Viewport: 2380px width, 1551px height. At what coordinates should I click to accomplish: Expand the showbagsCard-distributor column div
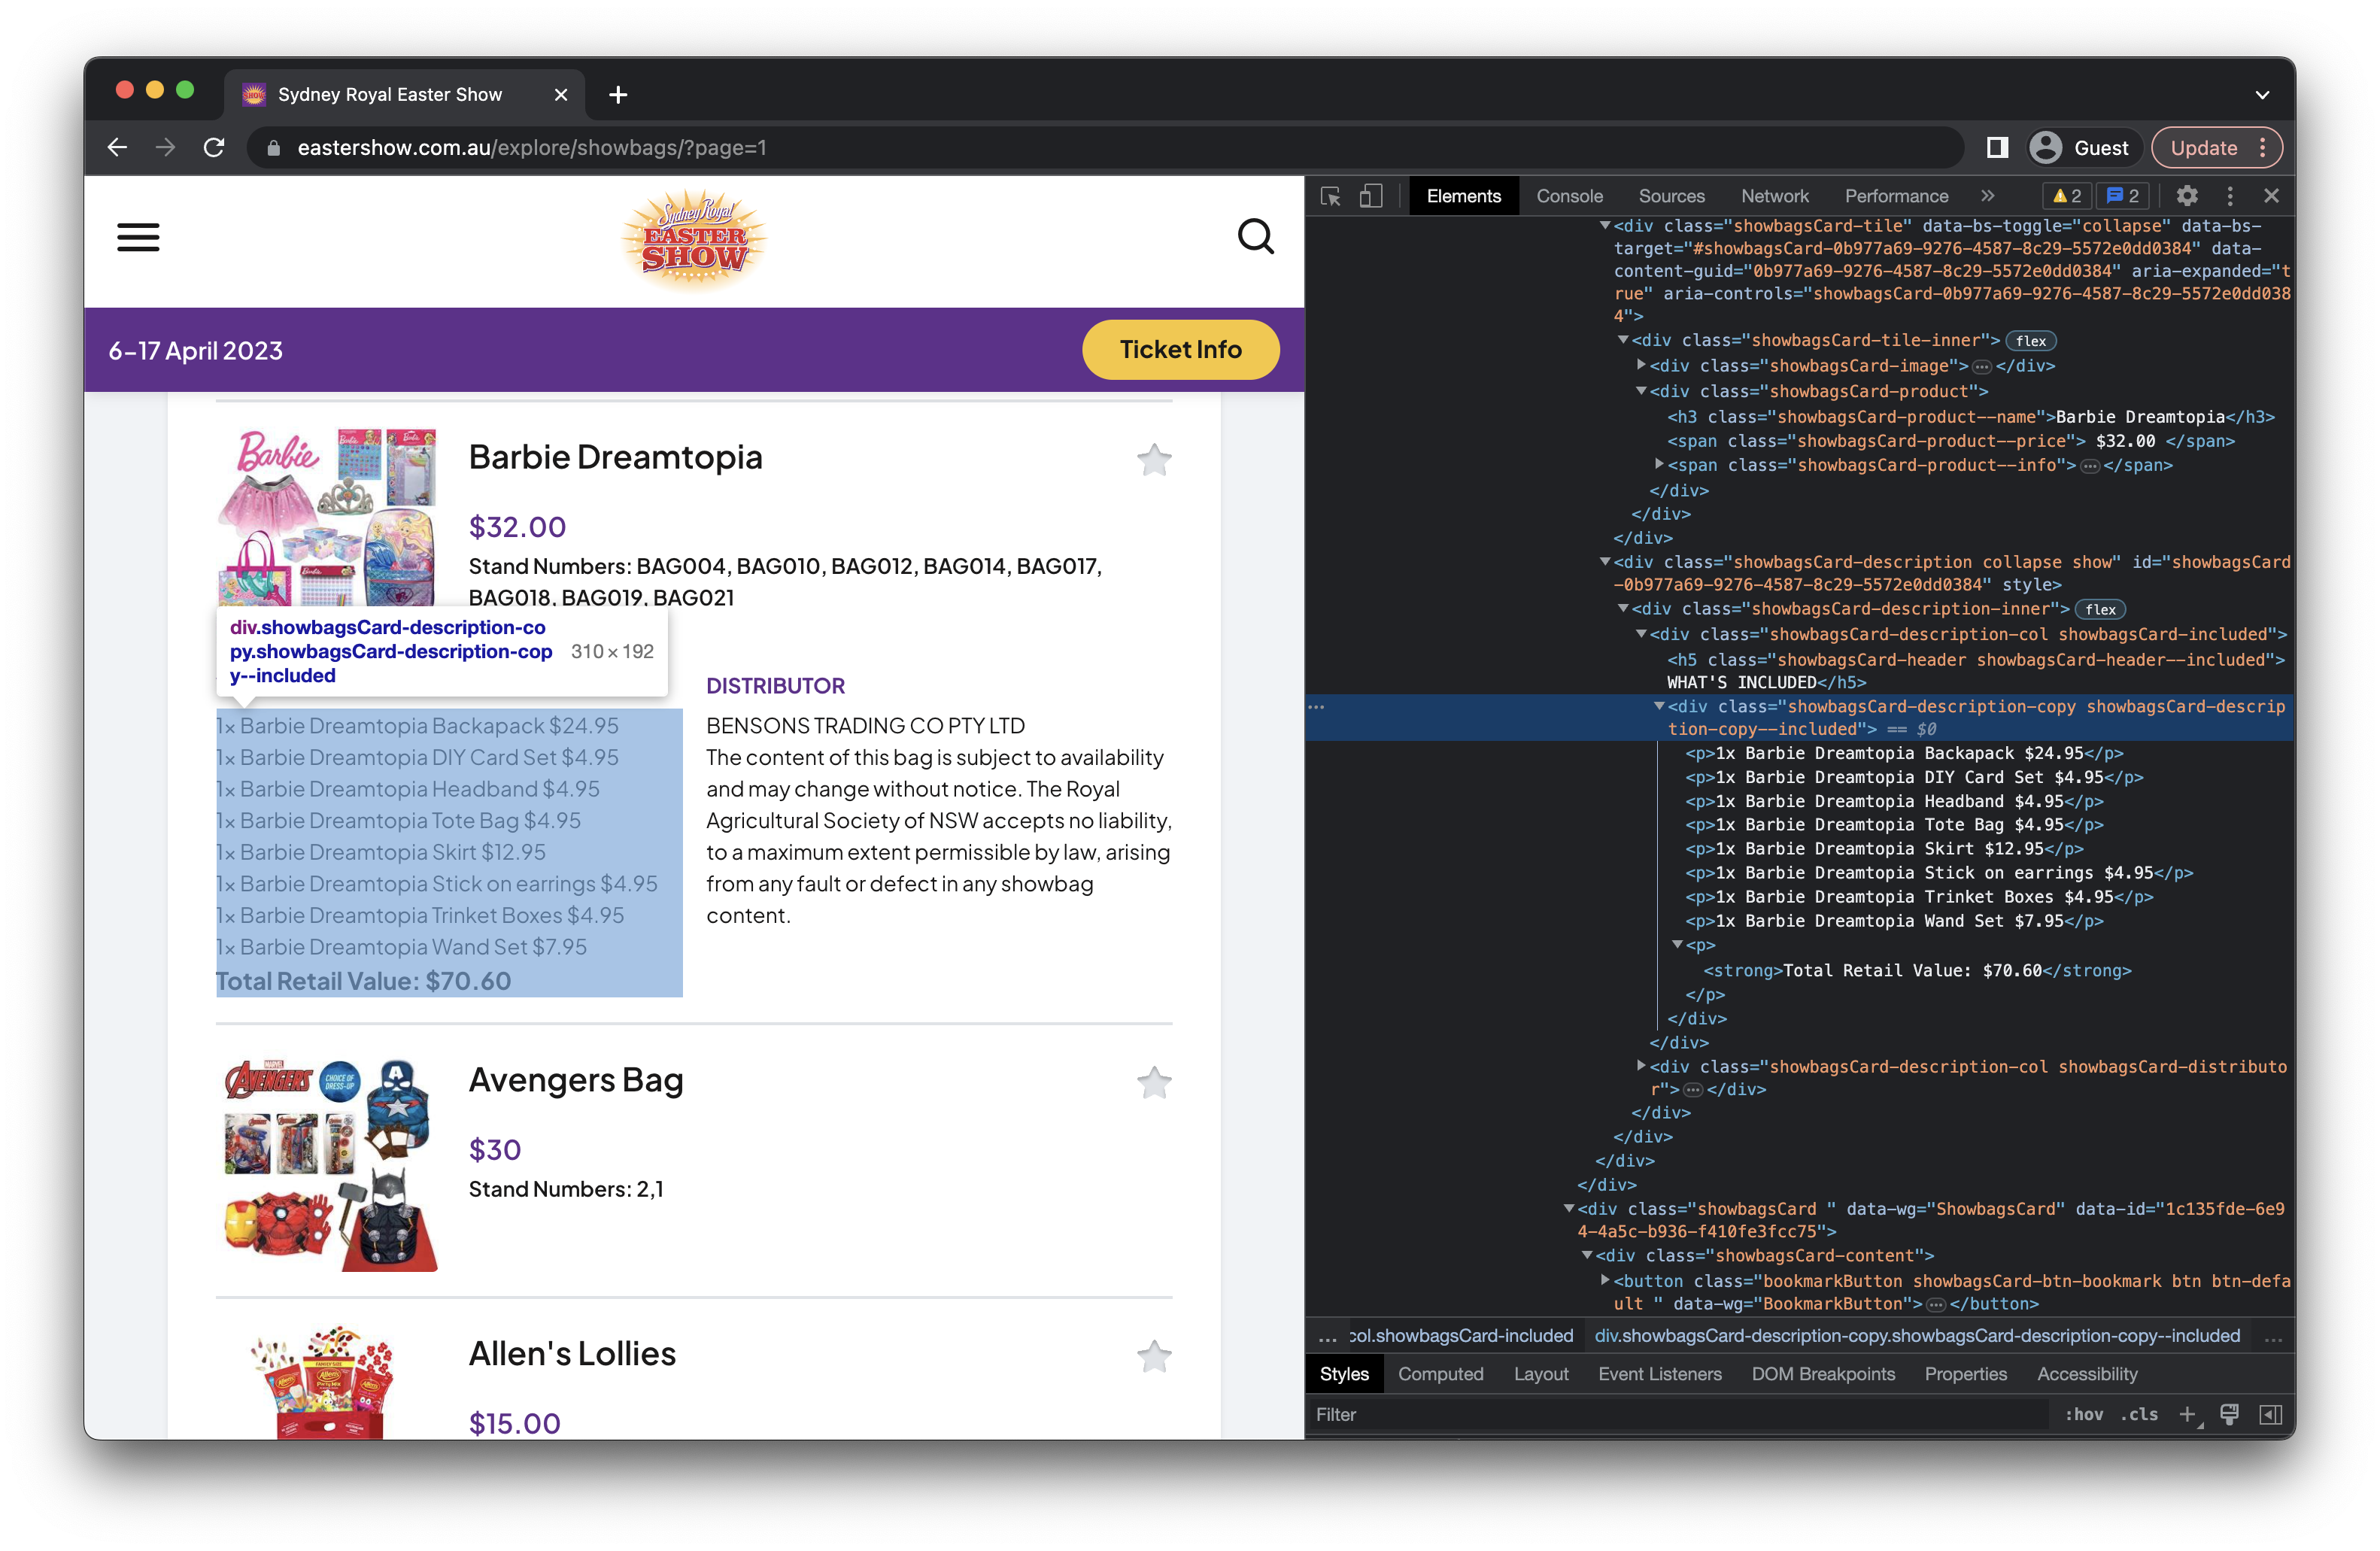point(1641,1066)
